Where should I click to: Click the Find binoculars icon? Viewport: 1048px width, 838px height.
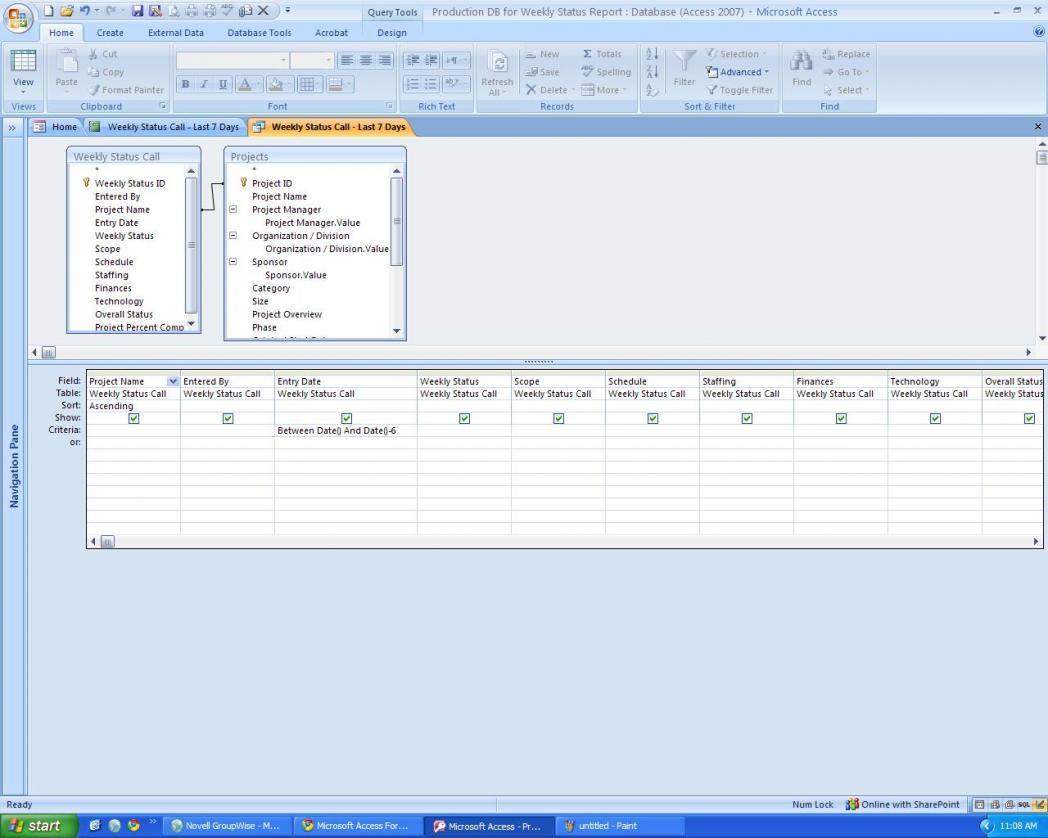coord(801,62)
